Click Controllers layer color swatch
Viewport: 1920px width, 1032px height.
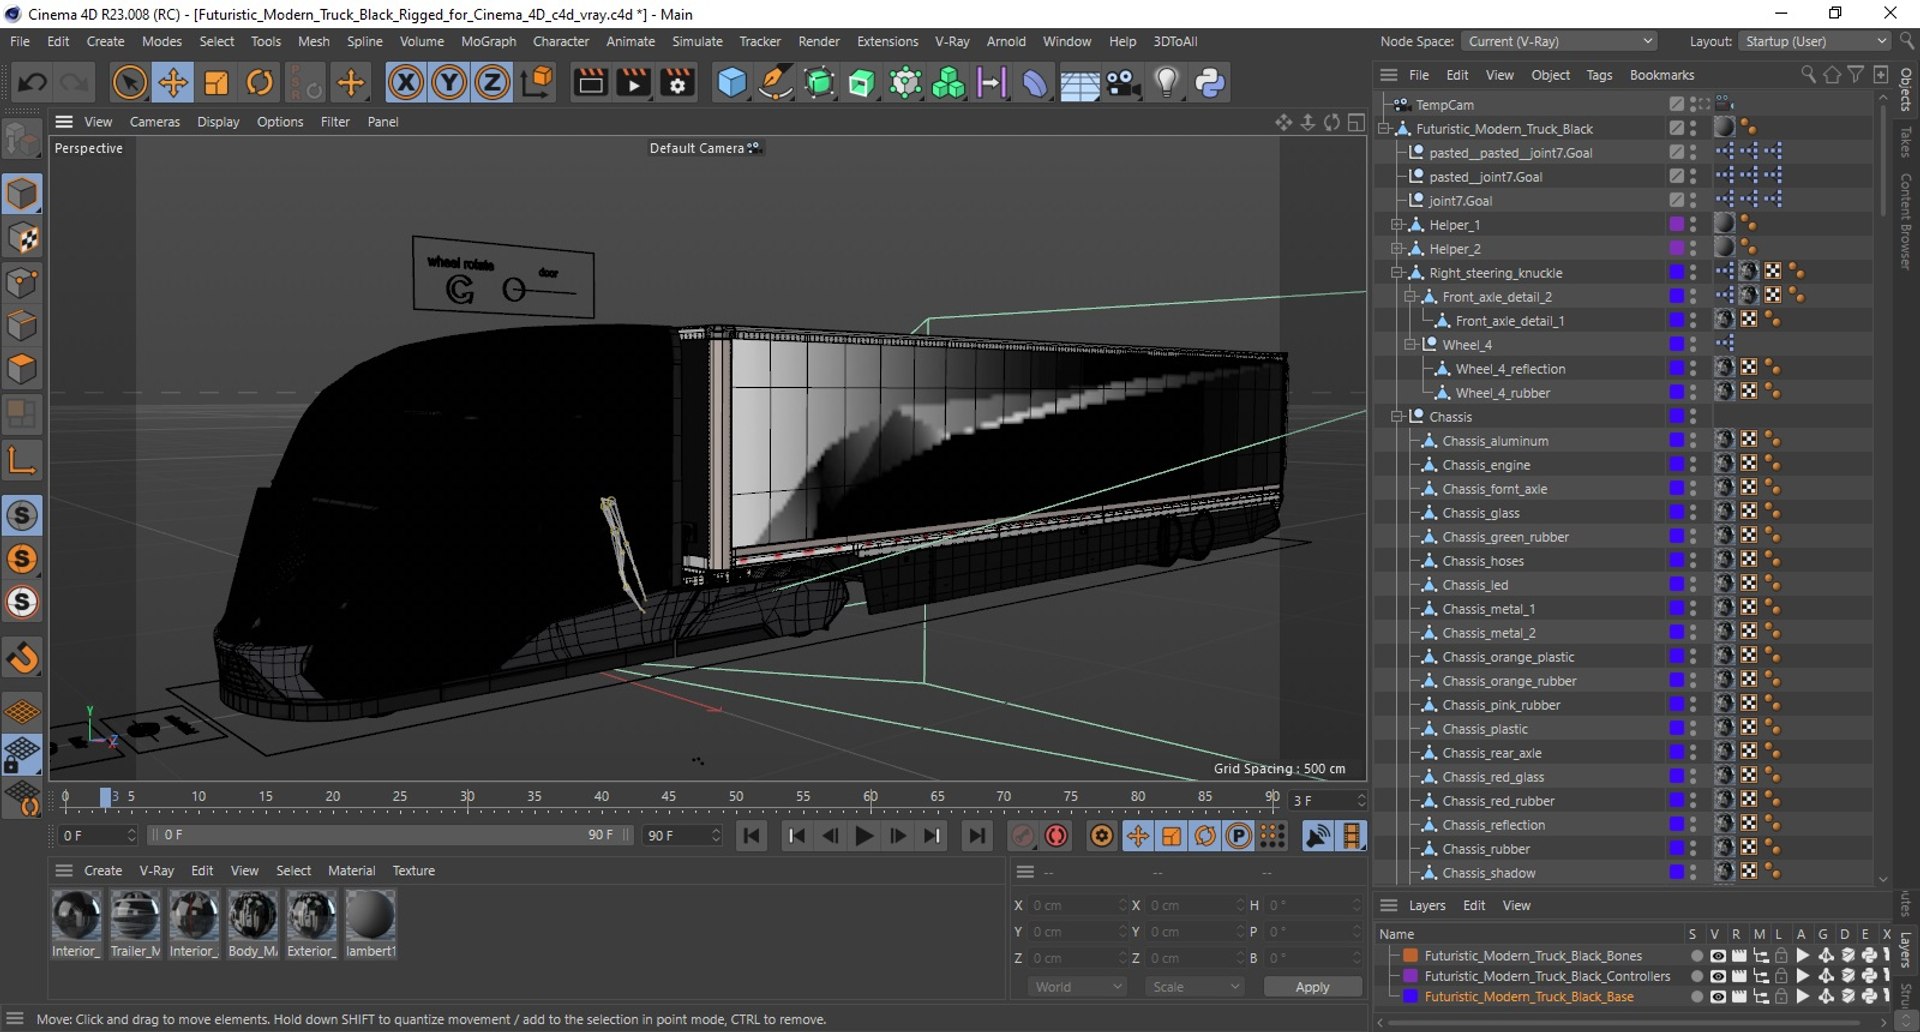pyautogui.click(x=1410, y=976)
